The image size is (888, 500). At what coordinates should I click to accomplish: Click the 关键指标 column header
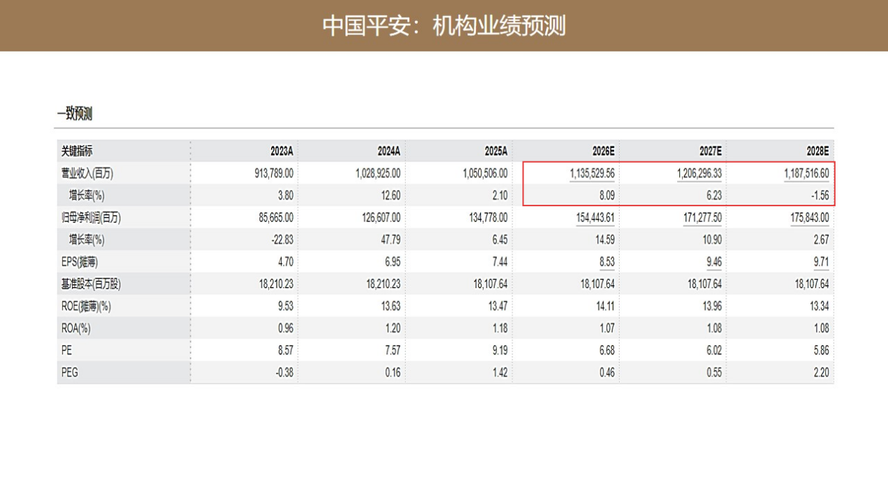pyautogui.click(x=77, y=151)
